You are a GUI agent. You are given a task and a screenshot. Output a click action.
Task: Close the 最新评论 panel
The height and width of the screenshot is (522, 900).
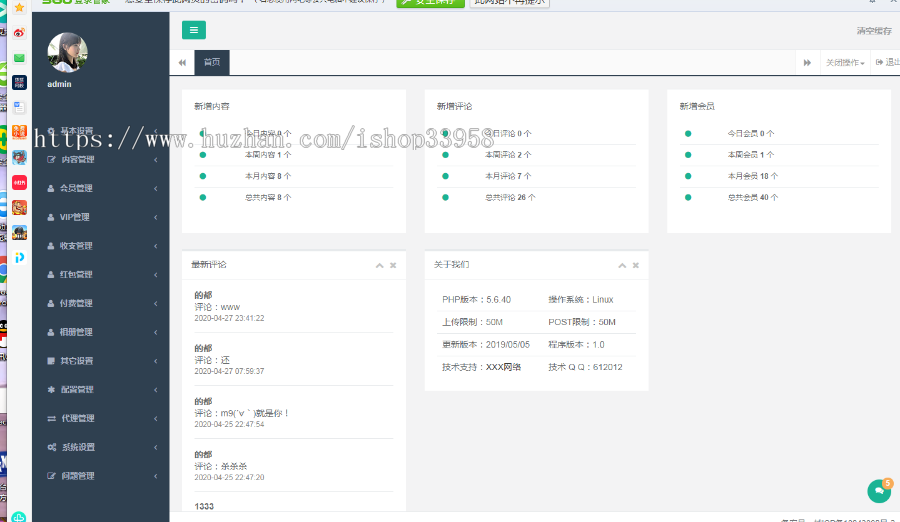pos(393,265)
